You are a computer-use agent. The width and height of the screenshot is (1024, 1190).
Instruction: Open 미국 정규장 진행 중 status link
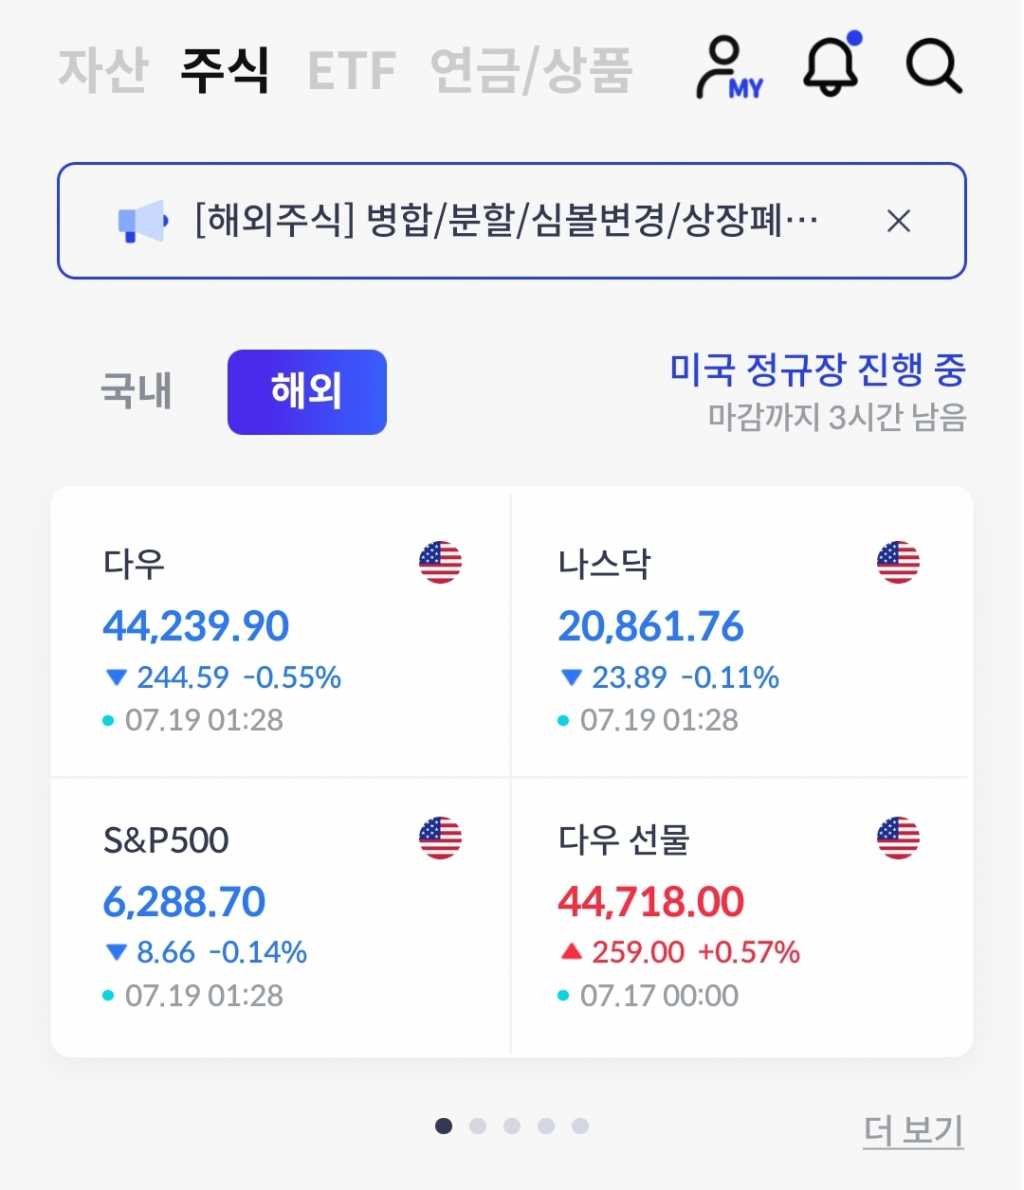[817, 371]
